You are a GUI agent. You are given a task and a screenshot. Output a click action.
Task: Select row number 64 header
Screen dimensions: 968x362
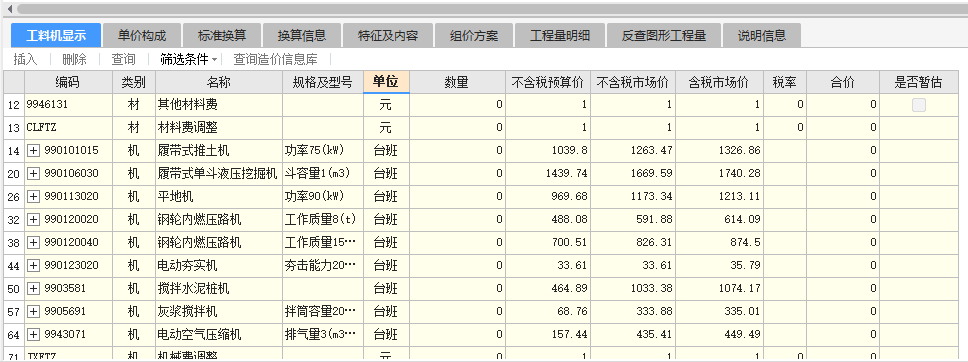click(14, 335)
